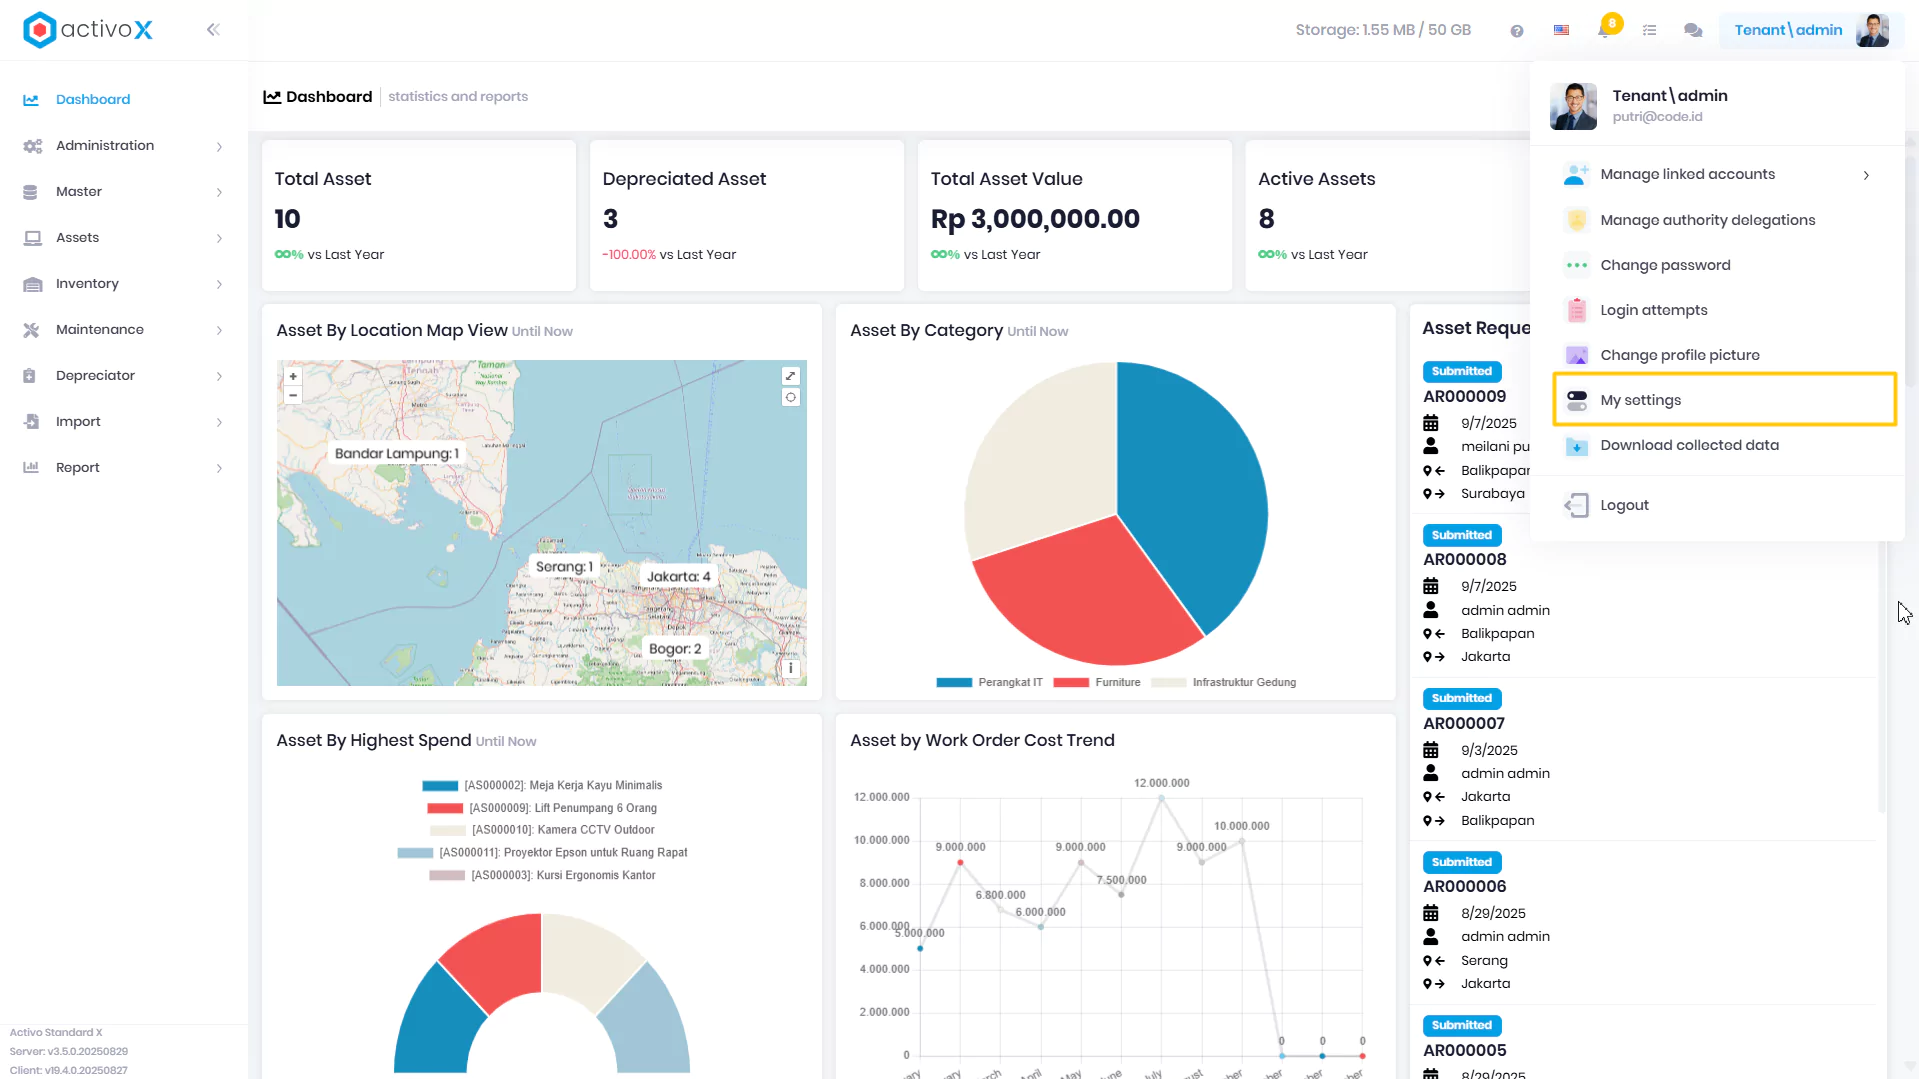This screenshot has height=1079, width=1919.
Task: Click the Assets laptop icon
Action: tap(32, 238)
